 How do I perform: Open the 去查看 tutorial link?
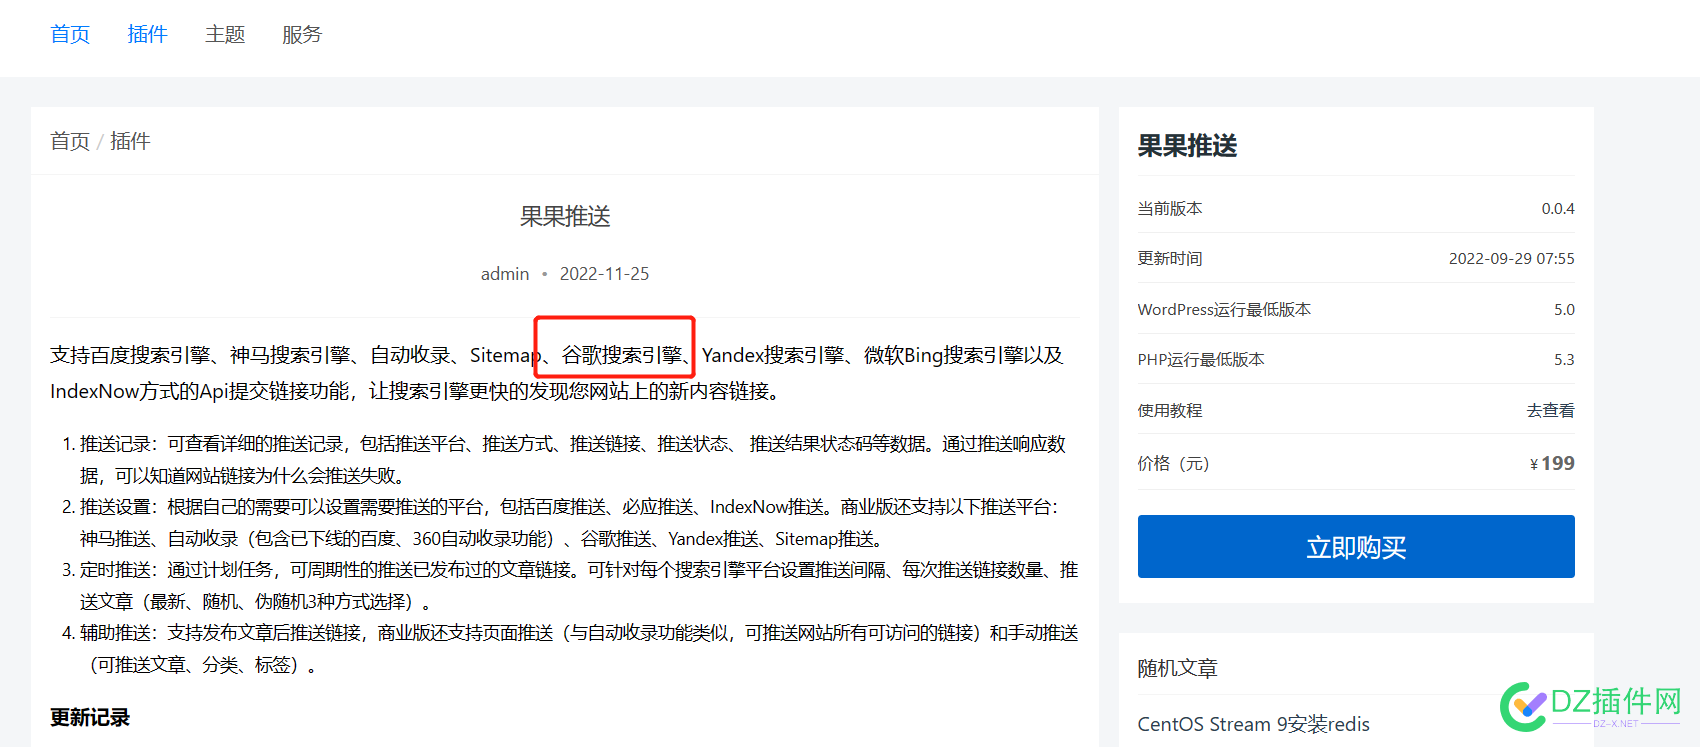pos(1550,410)
